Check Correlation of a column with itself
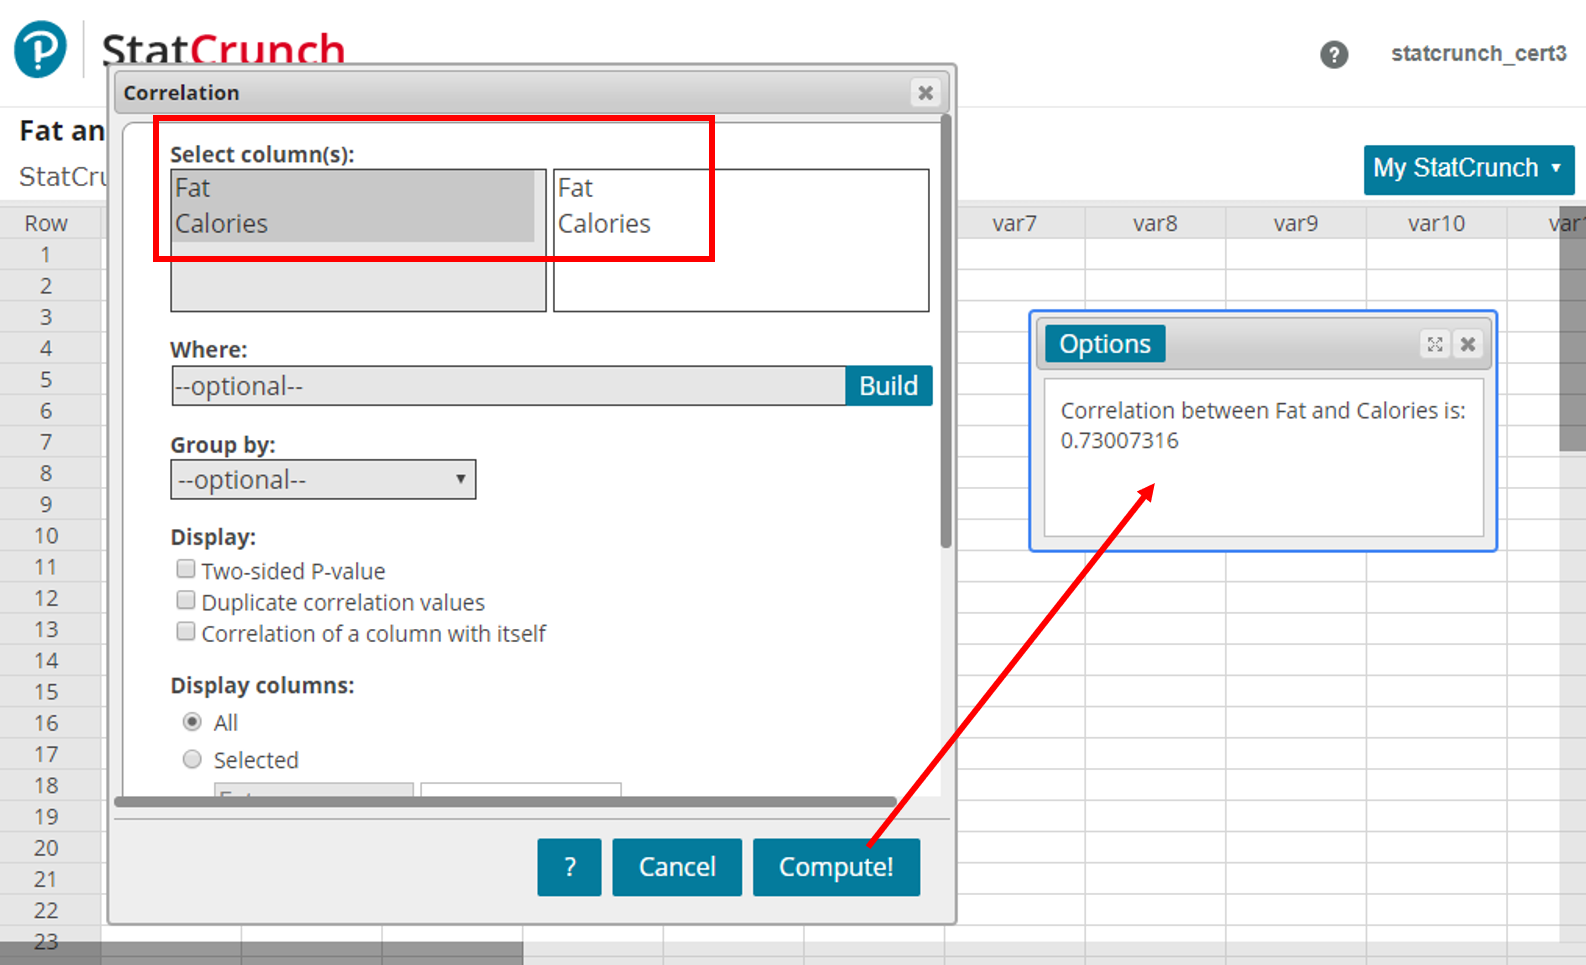Image resolution: width=1586 pixels, height=965 pixels. pyautogui.click(x=186, y=632)
